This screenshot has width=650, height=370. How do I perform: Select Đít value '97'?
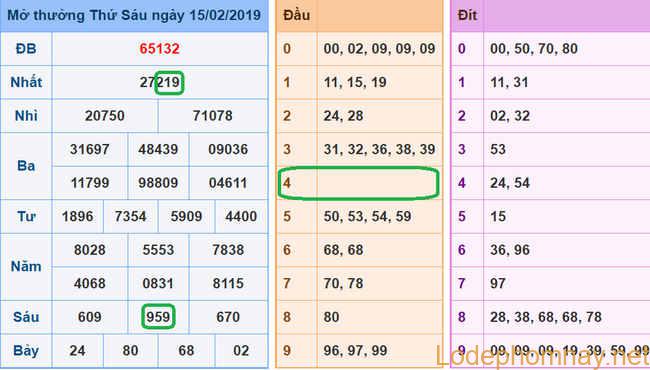[498, 283]
